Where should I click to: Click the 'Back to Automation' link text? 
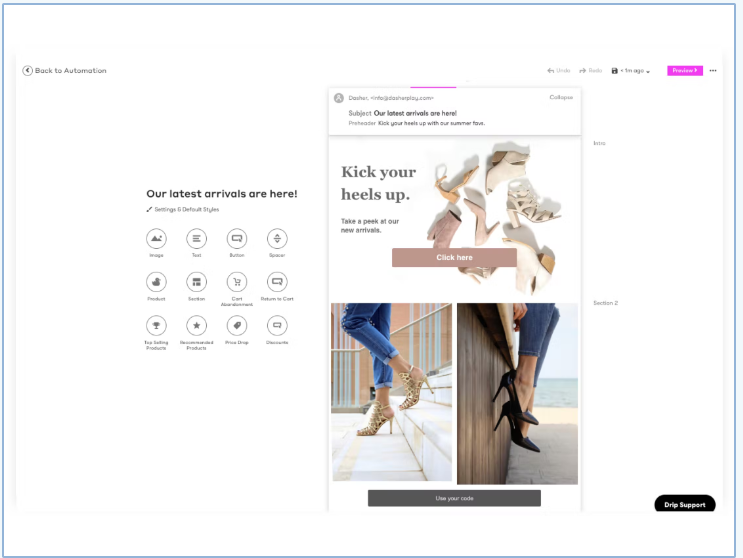point(71,71)
